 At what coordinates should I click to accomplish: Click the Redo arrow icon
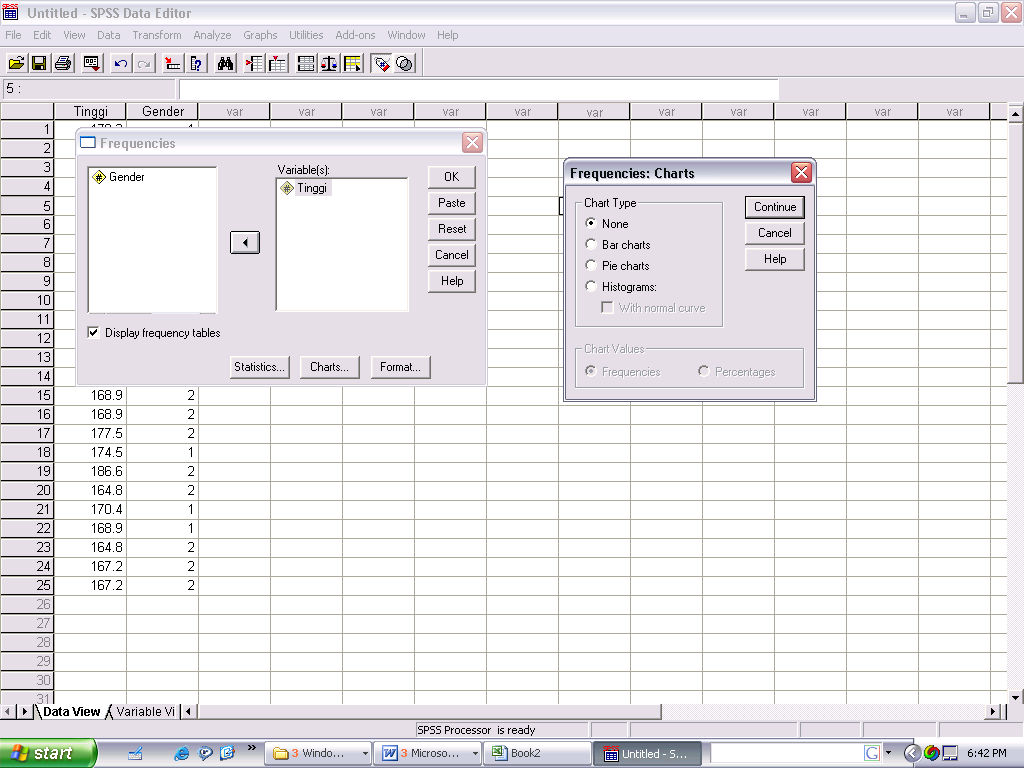144,63
